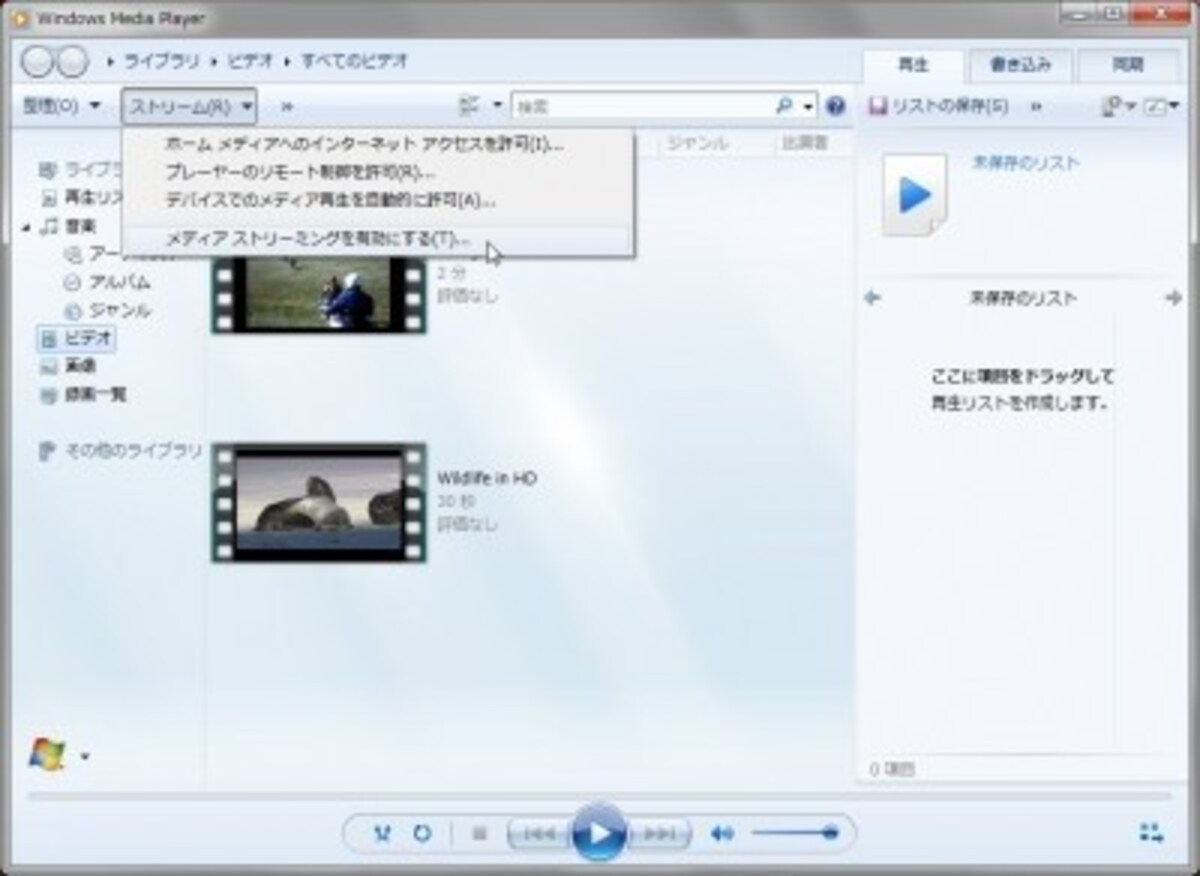Open the checkmark list-pane dropdown
The image size is (1200, 876).
tap(1159, 106)
